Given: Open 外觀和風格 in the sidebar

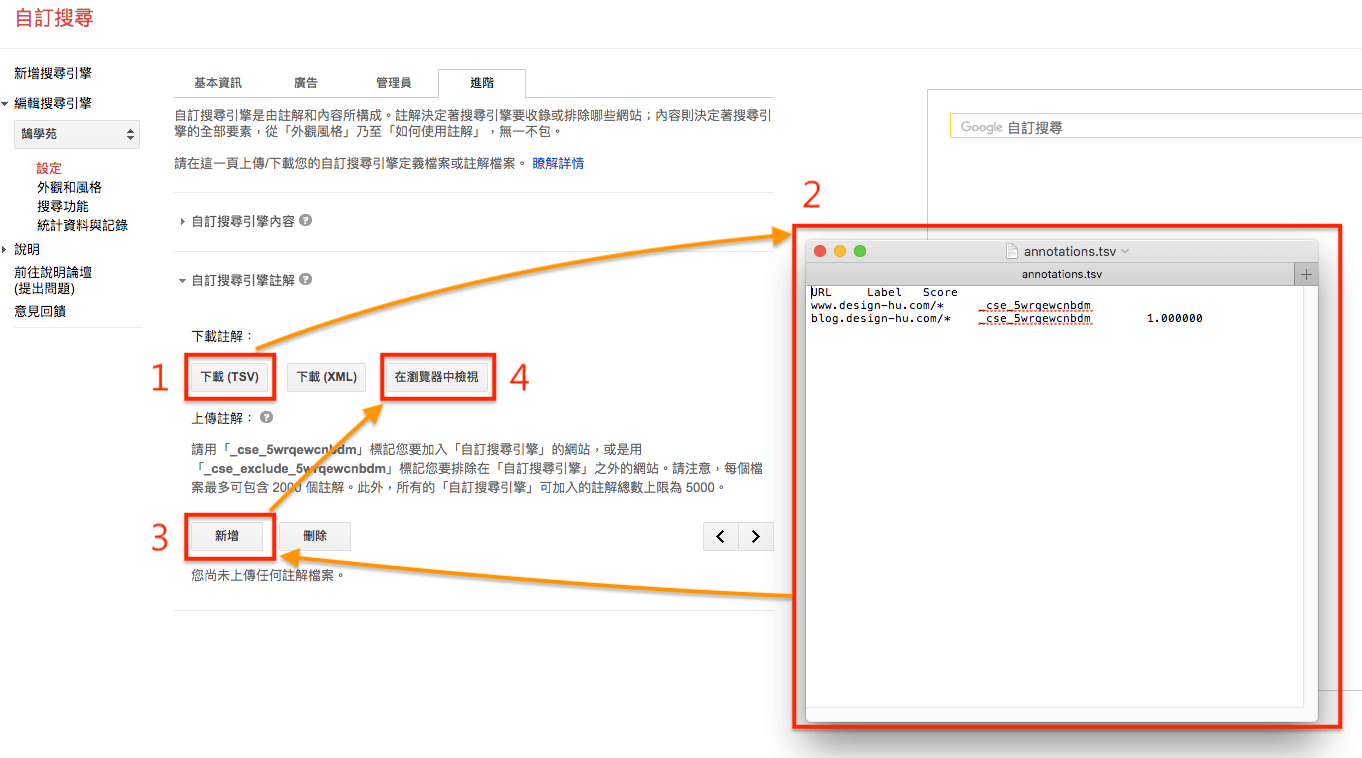Looking at the screenshot, I should (x=69, y=187).
